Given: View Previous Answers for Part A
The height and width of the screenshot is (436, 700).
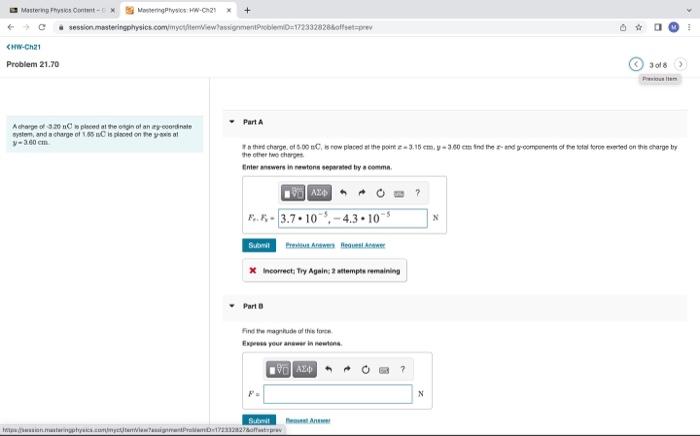Looking at the screenshot, I should [310, 245].
